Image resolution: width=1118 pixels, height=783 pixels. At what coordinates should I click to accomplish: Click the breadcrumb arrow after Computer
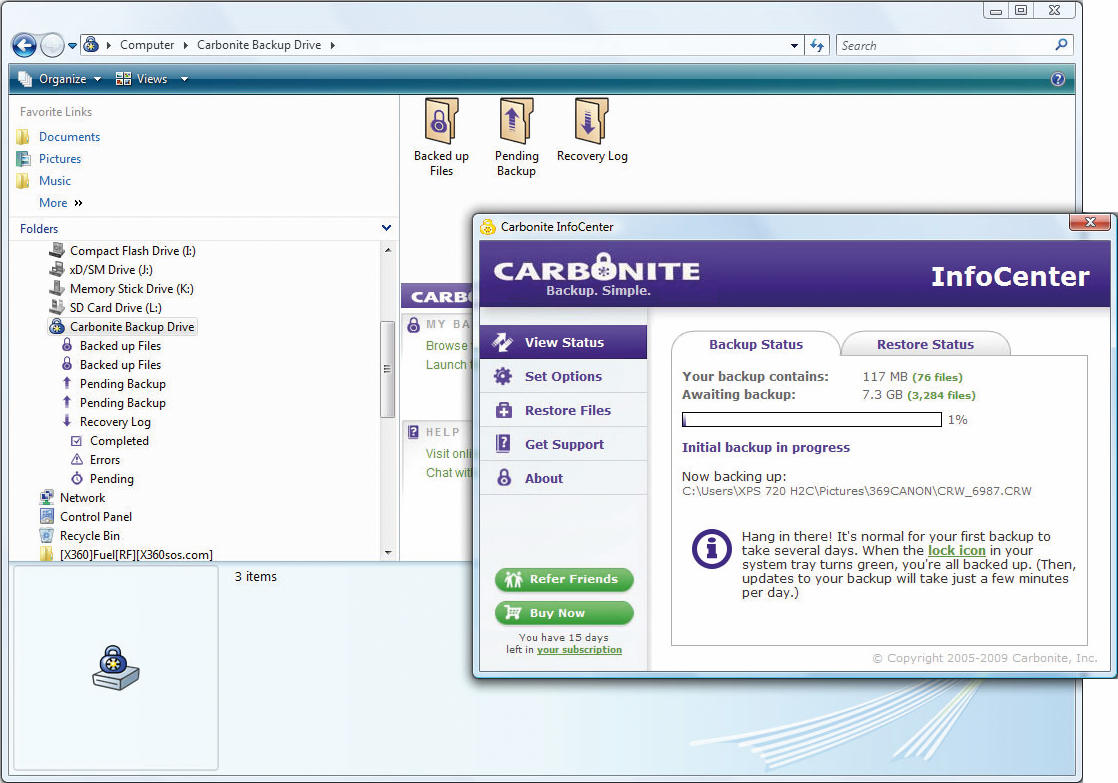(185, 45)
